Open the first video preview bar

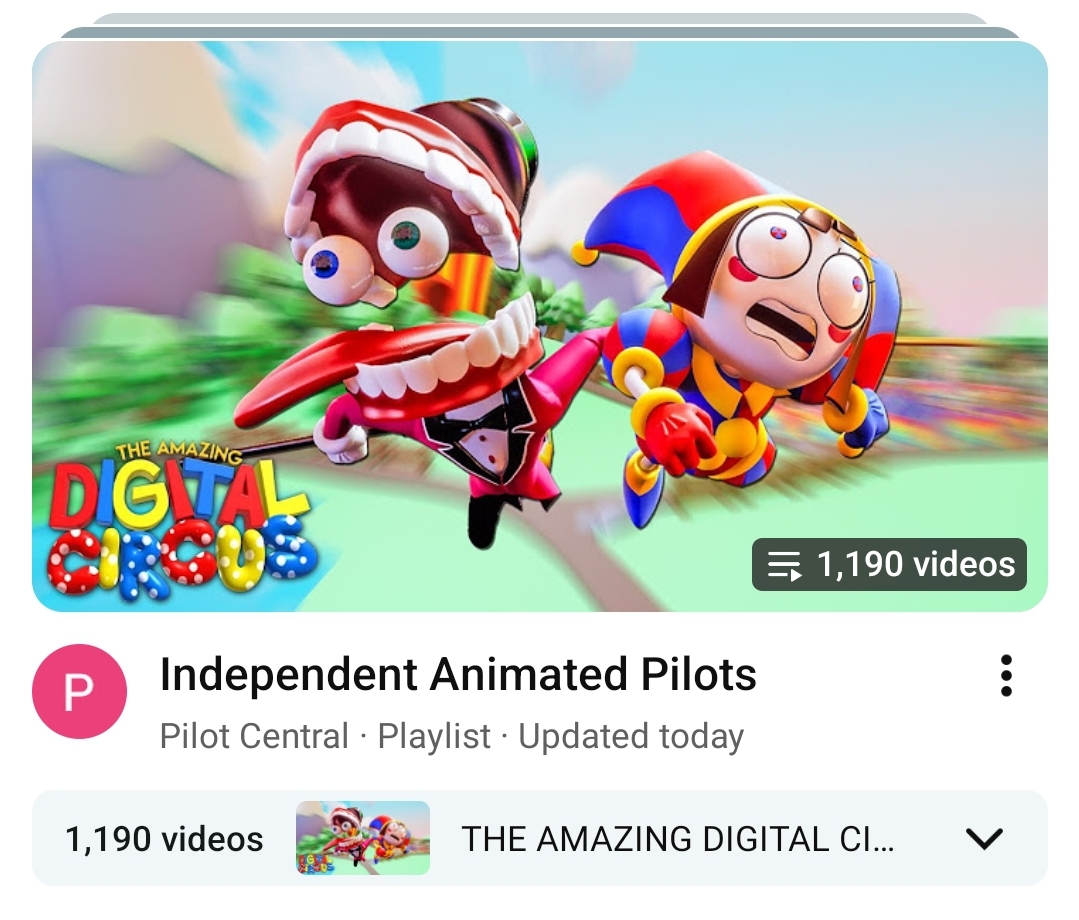tap(540, 838)
